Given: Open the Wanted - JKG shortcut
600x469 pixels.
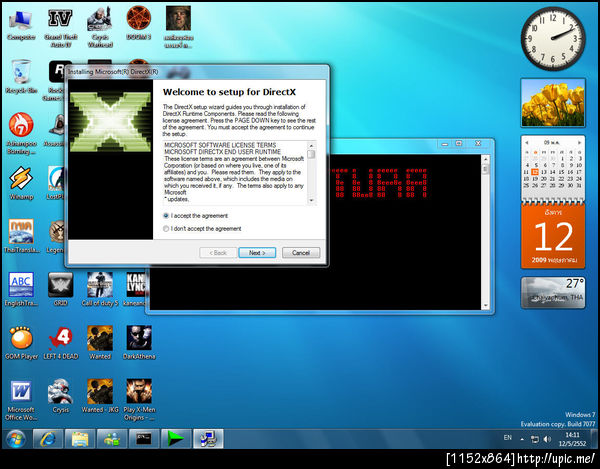Looking at the screenshot, I should click(100, 396).
